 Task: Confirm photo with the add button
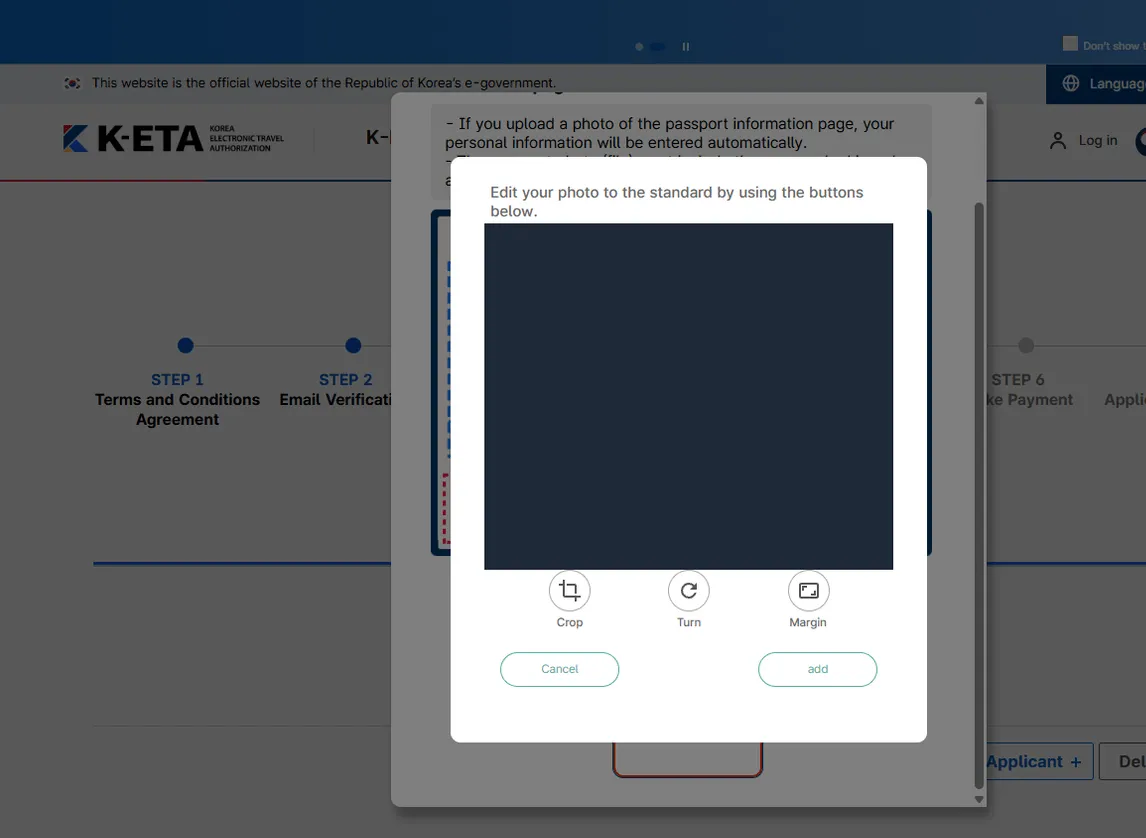tap(817, 669)
